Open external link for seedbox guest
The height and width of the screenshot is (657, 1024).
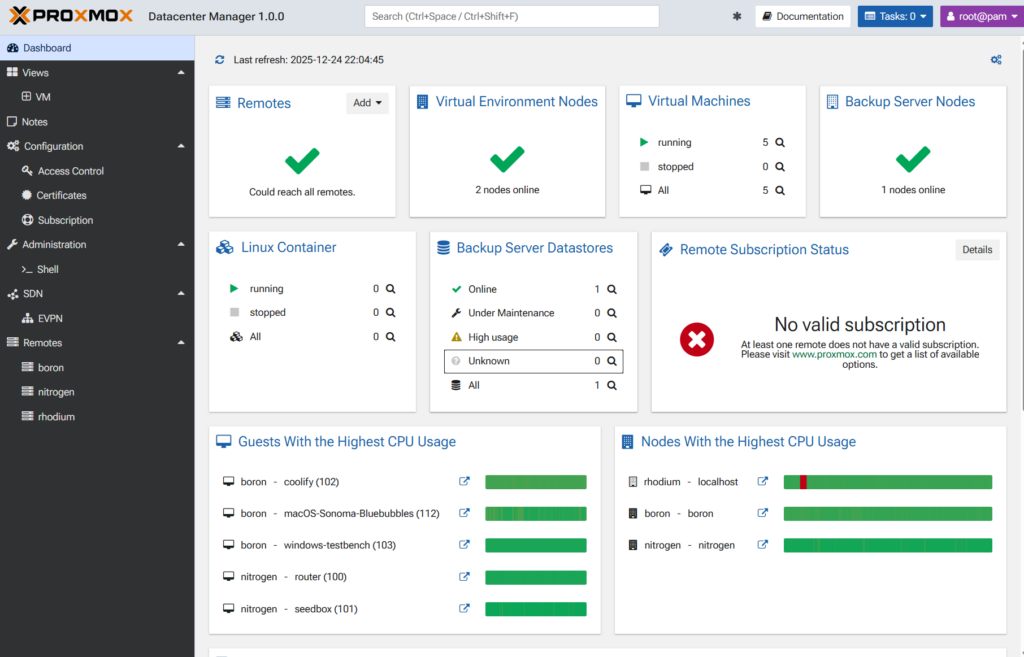point(464,609)
